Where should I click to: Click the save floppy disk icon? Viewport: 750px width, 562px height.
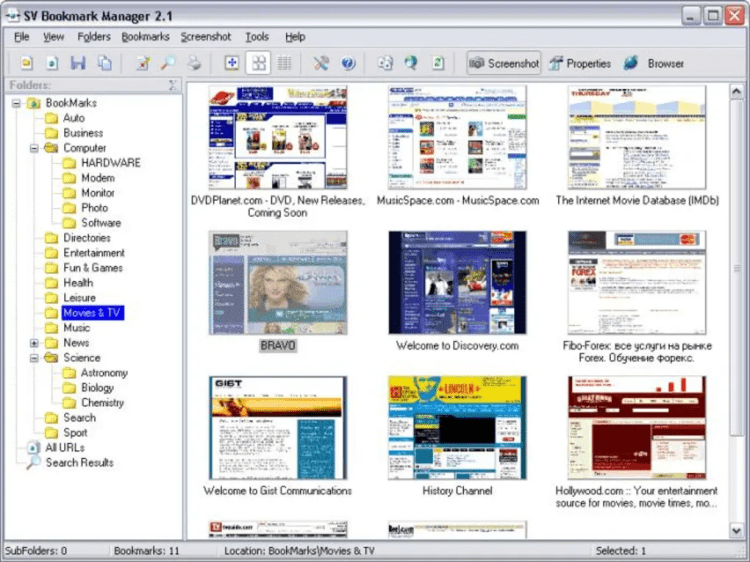coord(78,63)
